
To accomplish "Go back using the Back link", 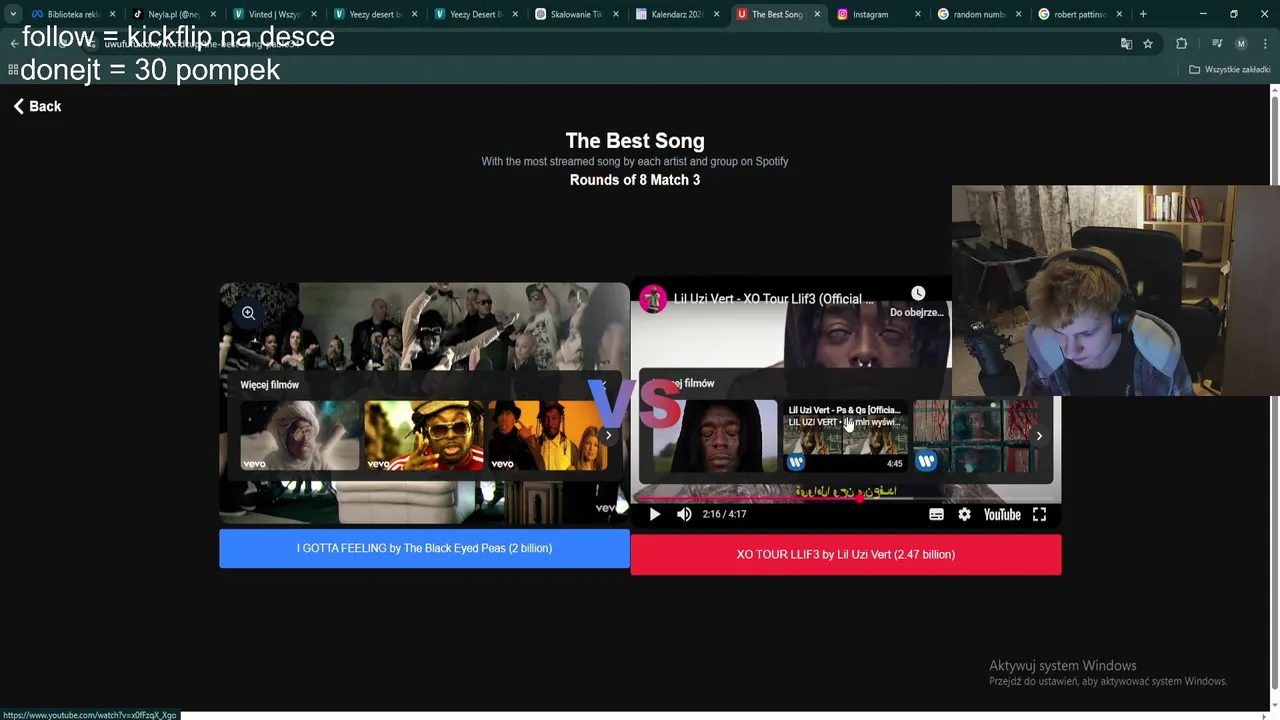I will coord(37,106).
